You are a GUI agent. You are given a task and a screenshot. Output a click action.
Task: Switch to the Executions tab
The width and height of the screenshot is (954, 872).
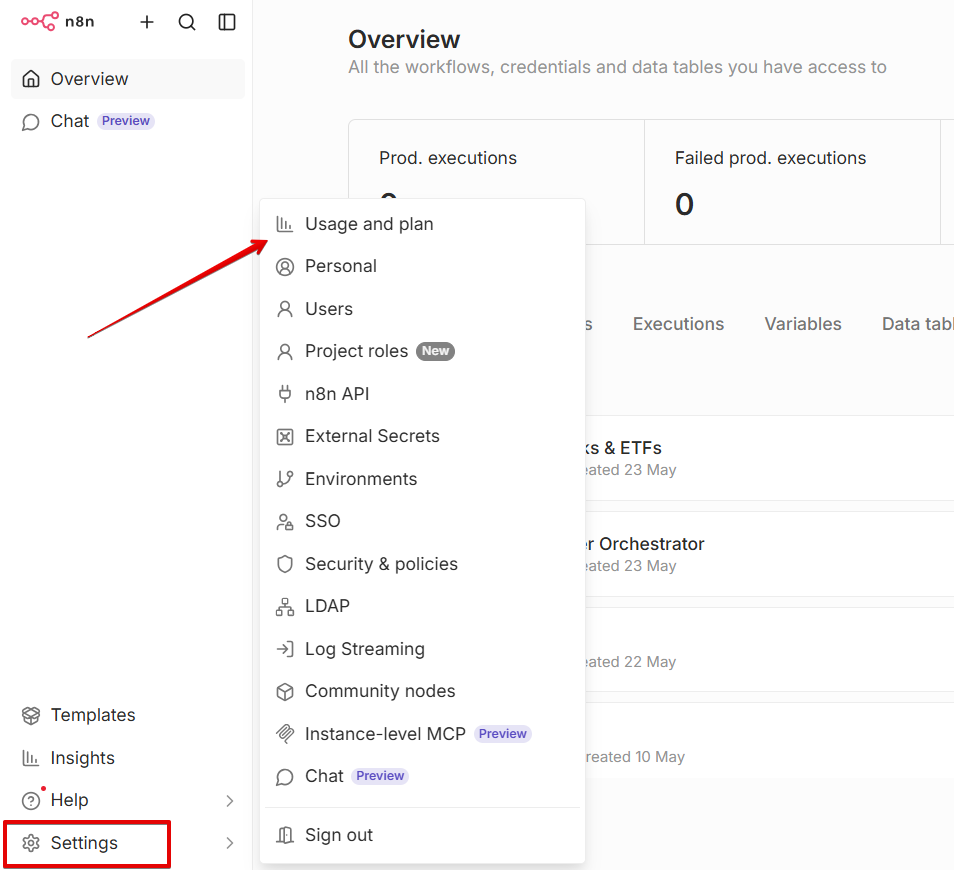(x=678, y=324)
